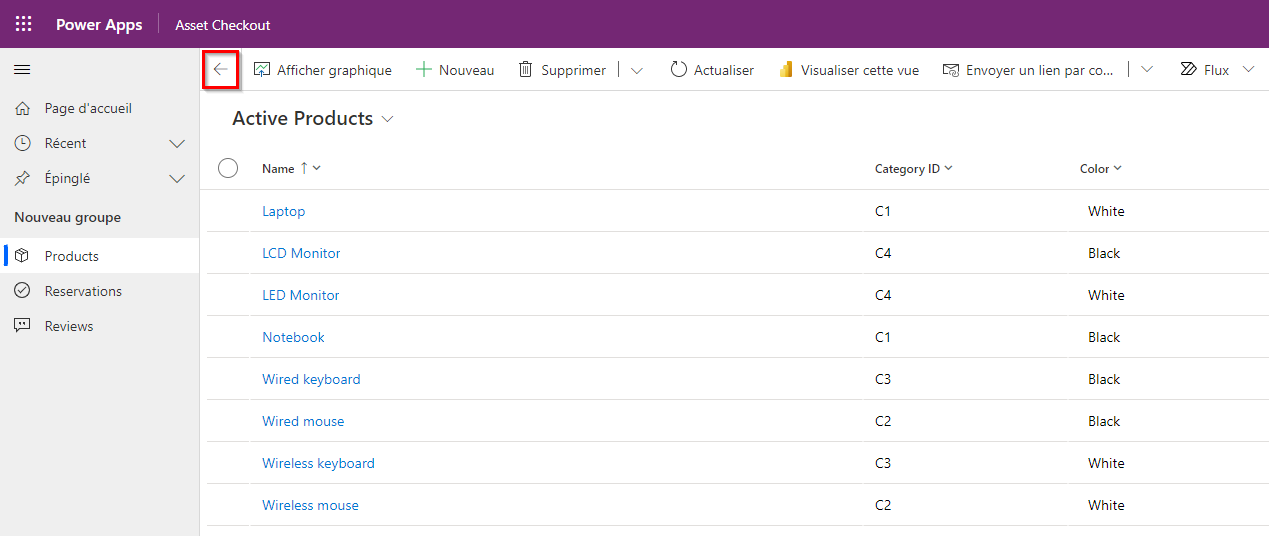This screenshot has width=1269, height=536.
Task: Open the LCD Monitor record
Action: point(301,253)
